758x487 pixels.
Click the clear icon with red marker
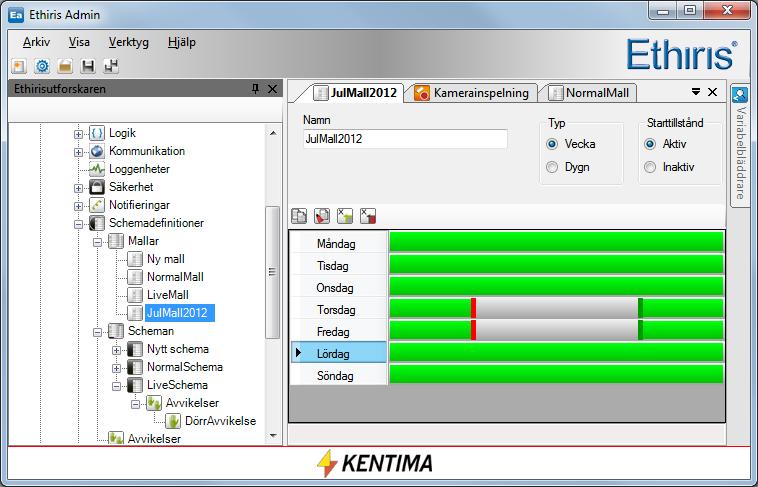pyautogui.click(x=368, y=216)
